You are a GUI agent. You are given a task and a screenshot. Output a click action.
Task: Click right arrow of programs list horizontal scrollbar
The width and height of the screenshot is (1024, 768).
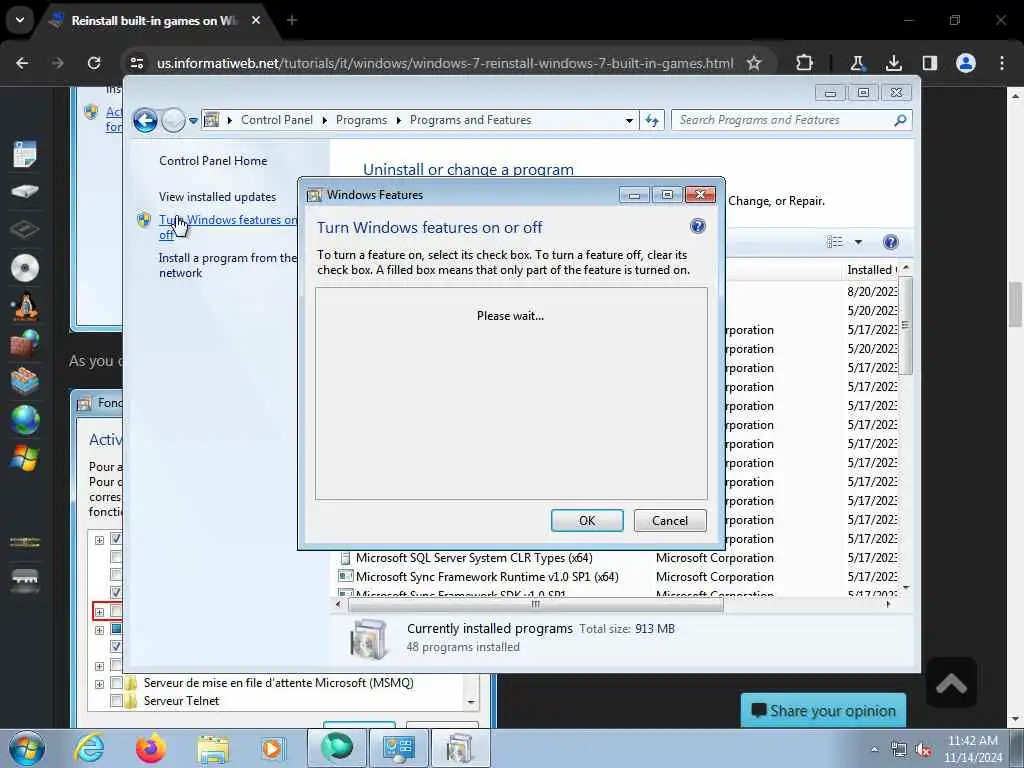click(888, 605)
